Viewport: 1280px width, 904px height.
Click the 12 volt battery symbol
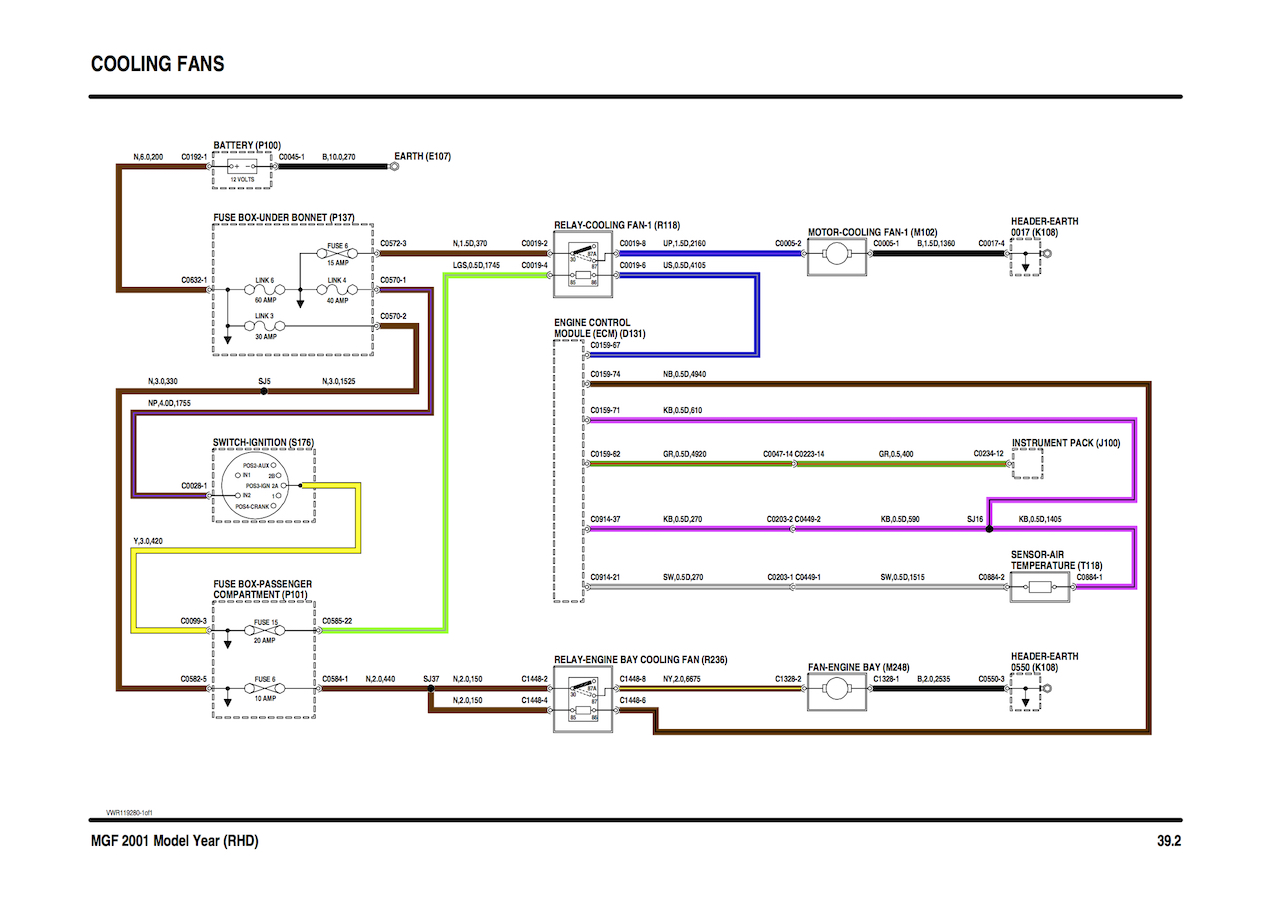point(242,168)
